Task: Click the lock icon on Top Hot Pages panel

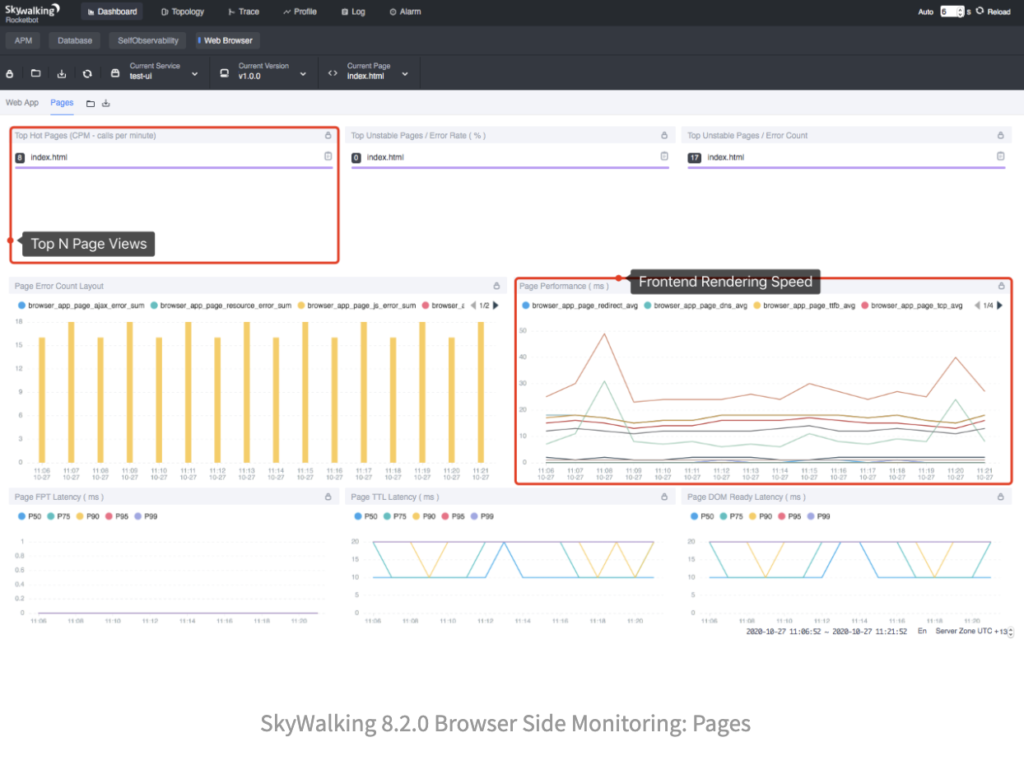Action: coord(327,135)
